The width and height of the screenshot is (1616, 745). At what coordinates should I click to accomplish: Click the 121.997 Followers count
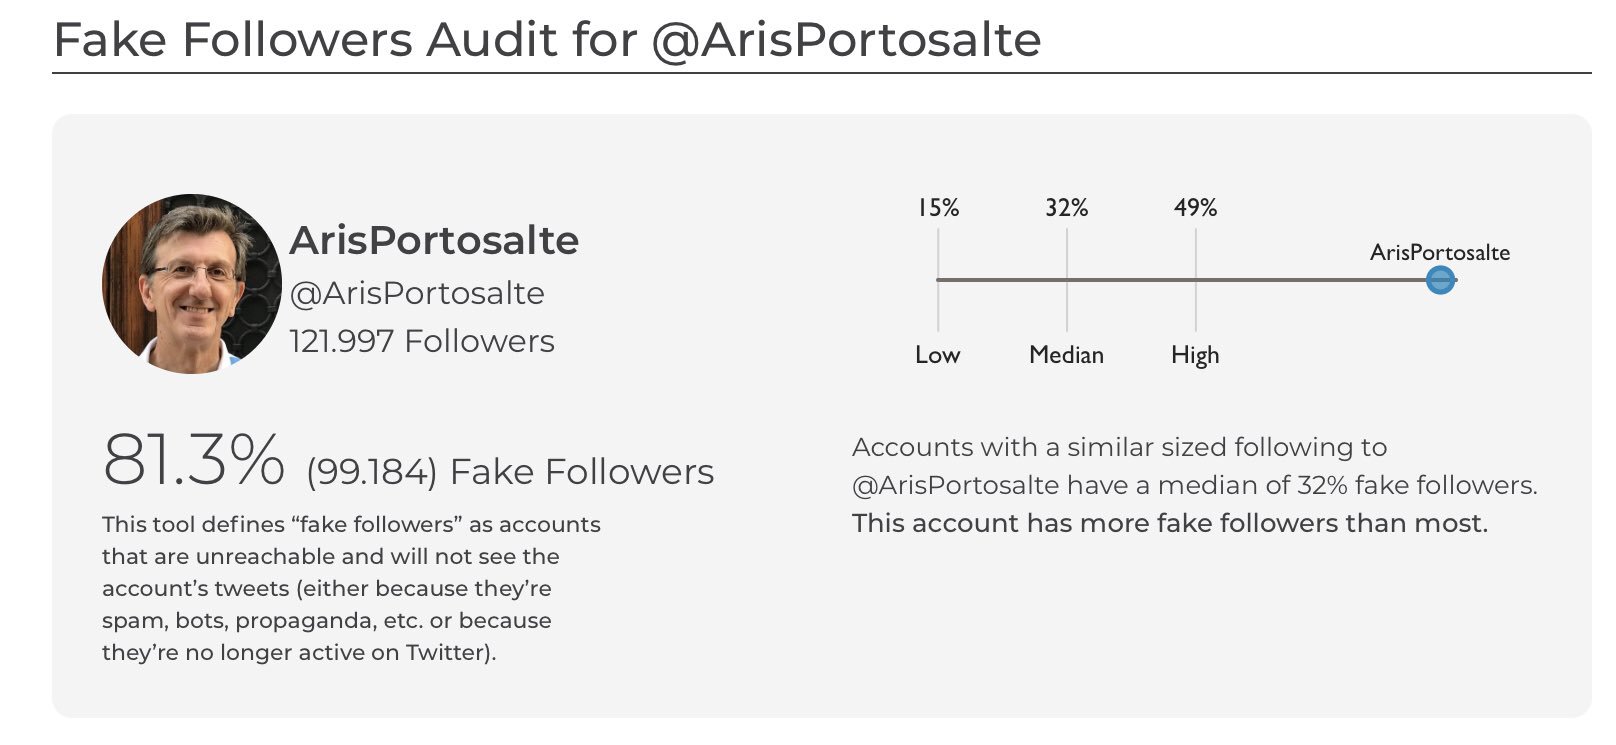[421, 341]
